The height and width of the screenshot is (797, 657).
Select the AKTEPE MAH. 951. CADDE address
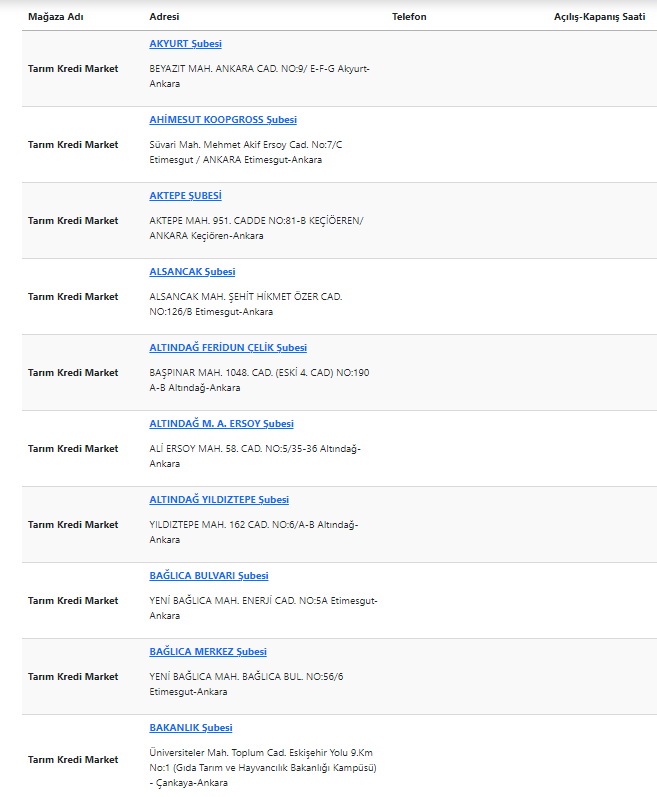(x=257, y=228)
